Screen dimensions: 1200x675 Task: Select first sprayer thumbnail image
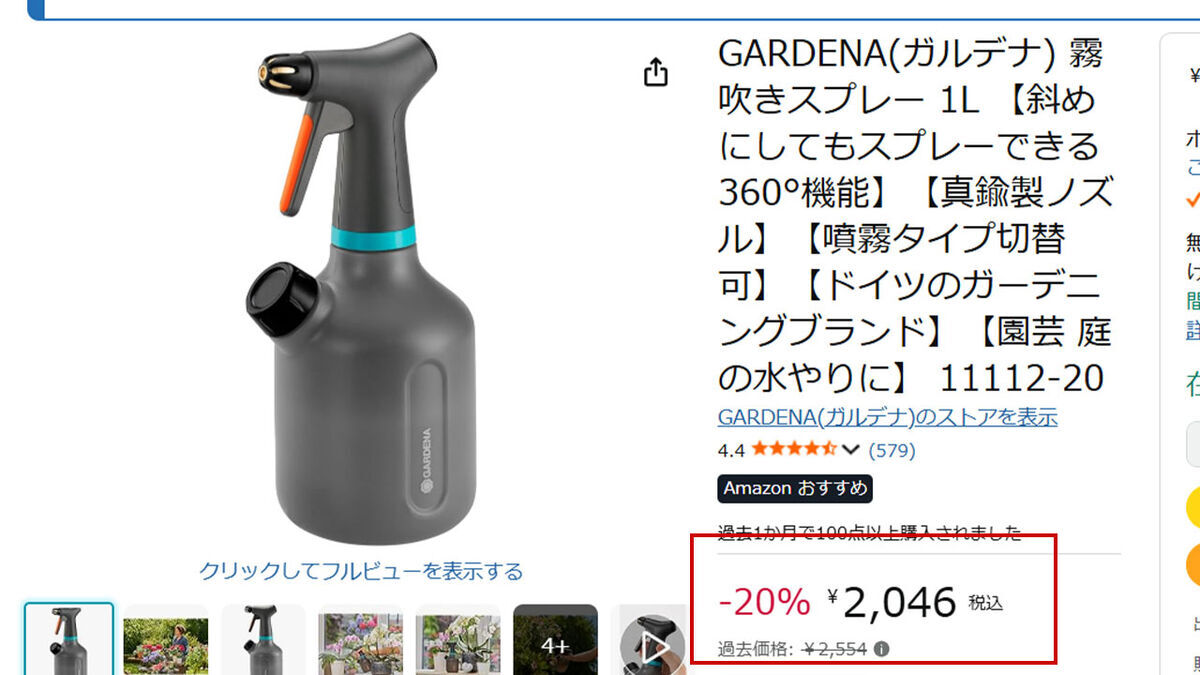(x=69, y=639)
